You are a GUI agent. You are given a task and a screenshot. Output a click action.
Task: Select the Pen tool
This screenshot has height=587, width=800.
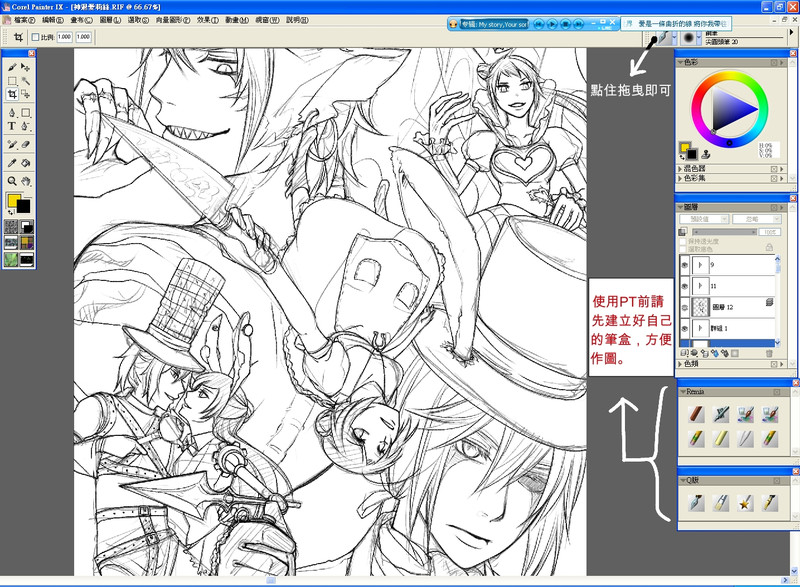coord(12,112)
